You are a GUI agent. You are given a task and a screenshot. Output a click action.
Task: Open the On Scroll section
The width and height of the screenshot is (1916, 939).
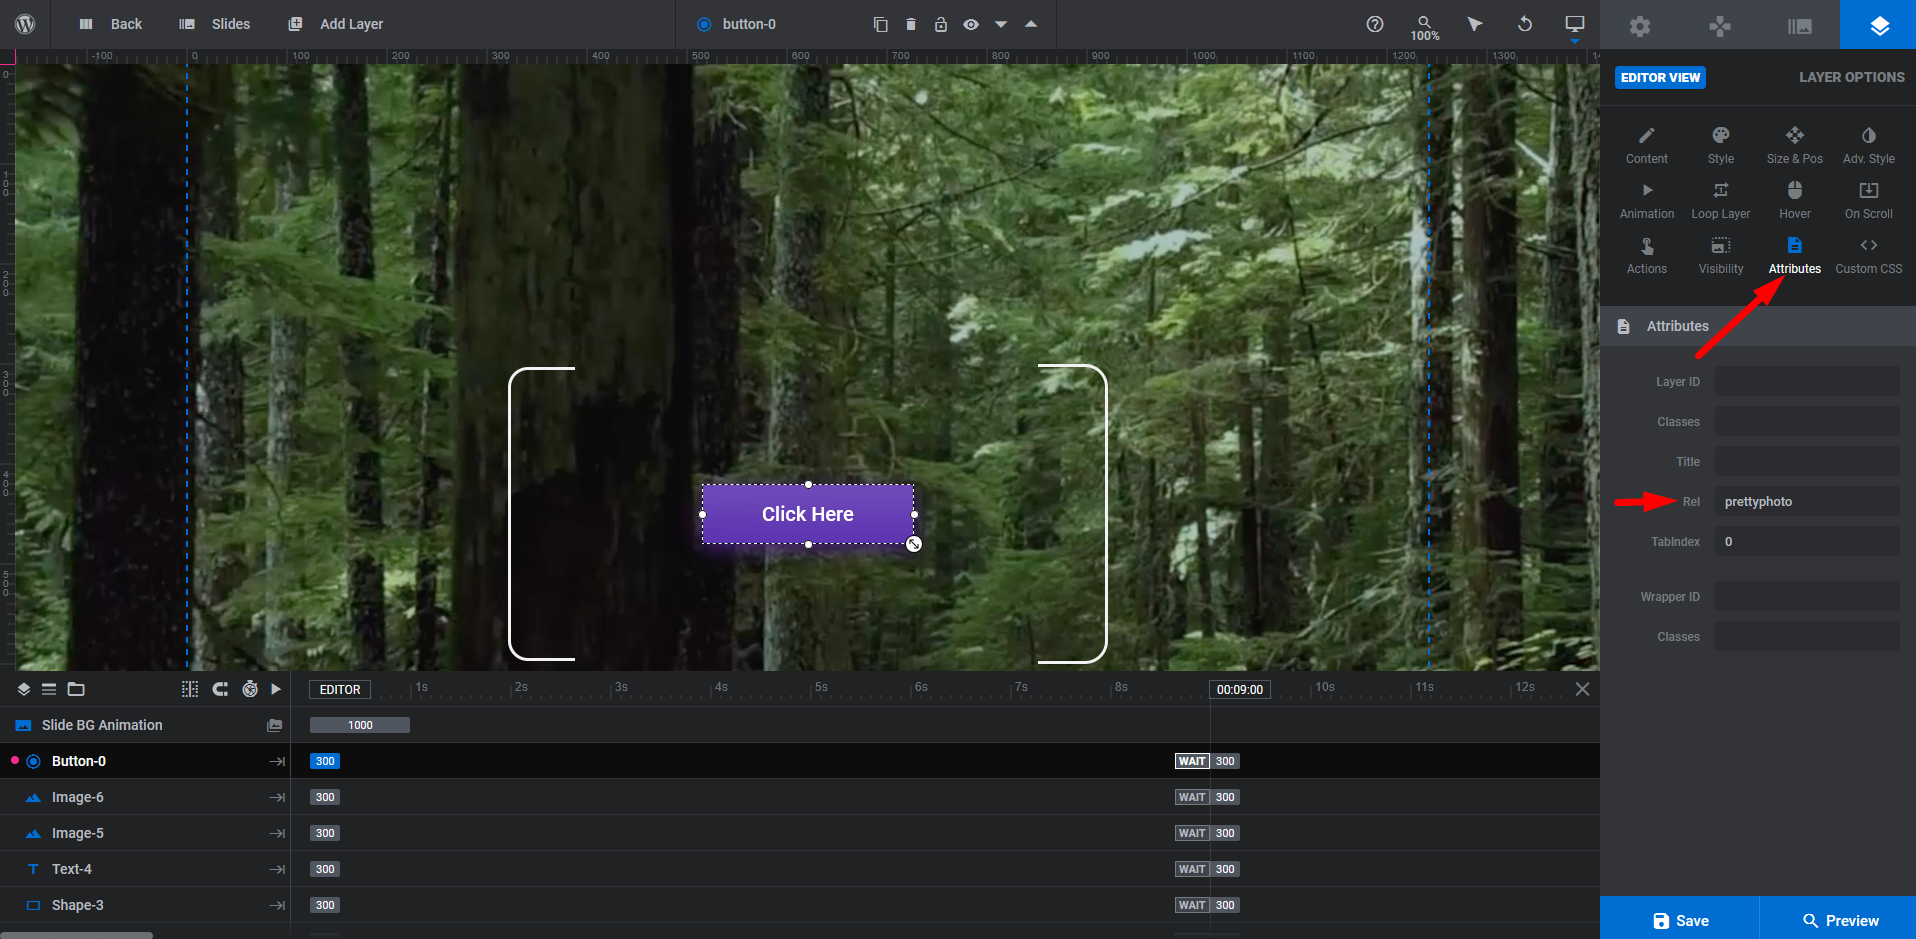[1869, 201]
